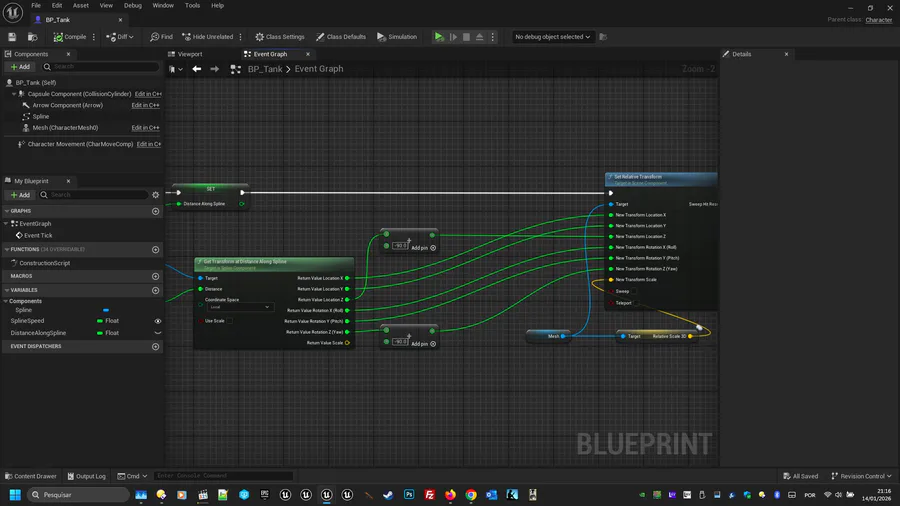Image resolution: width=900 pixels, height=506 pixels.
Task: Toggle Sweep checkbox on Set Relative Transform
Action: 634,291
